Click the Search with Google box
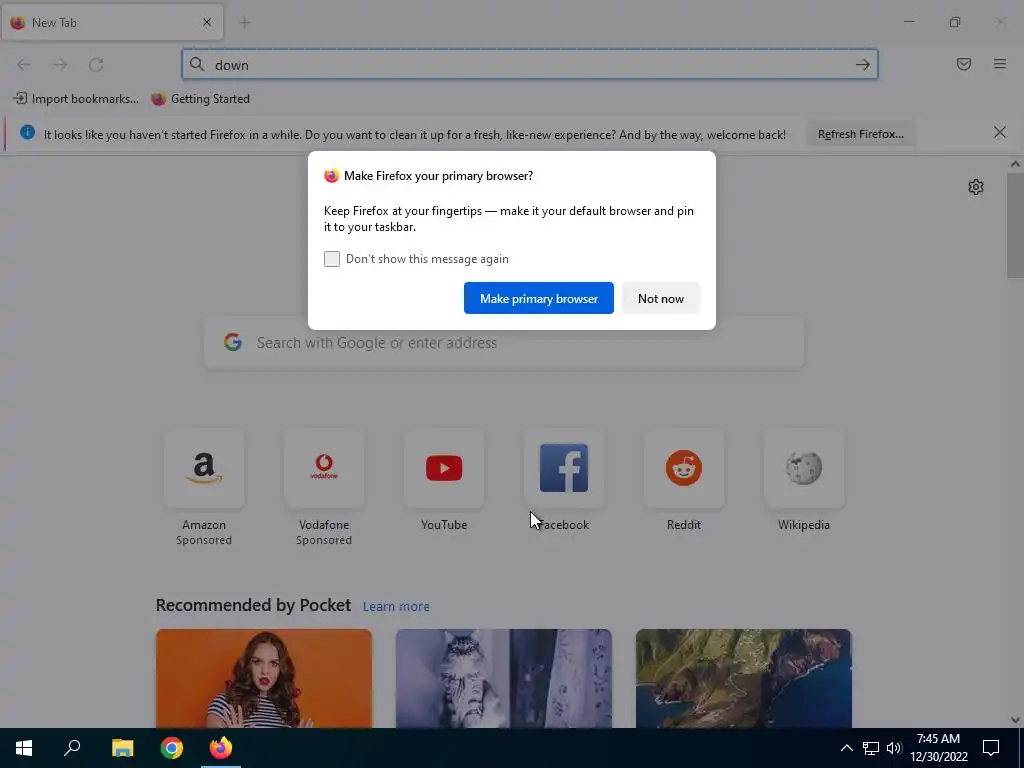Screen dimensions: 1024x768 tap(504, 343)
